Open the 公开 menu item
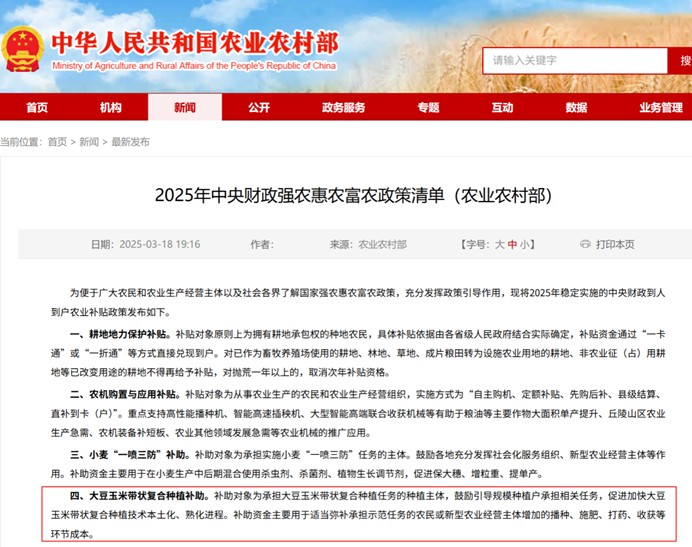Screen dimensions: 692x547 [259, 108]
